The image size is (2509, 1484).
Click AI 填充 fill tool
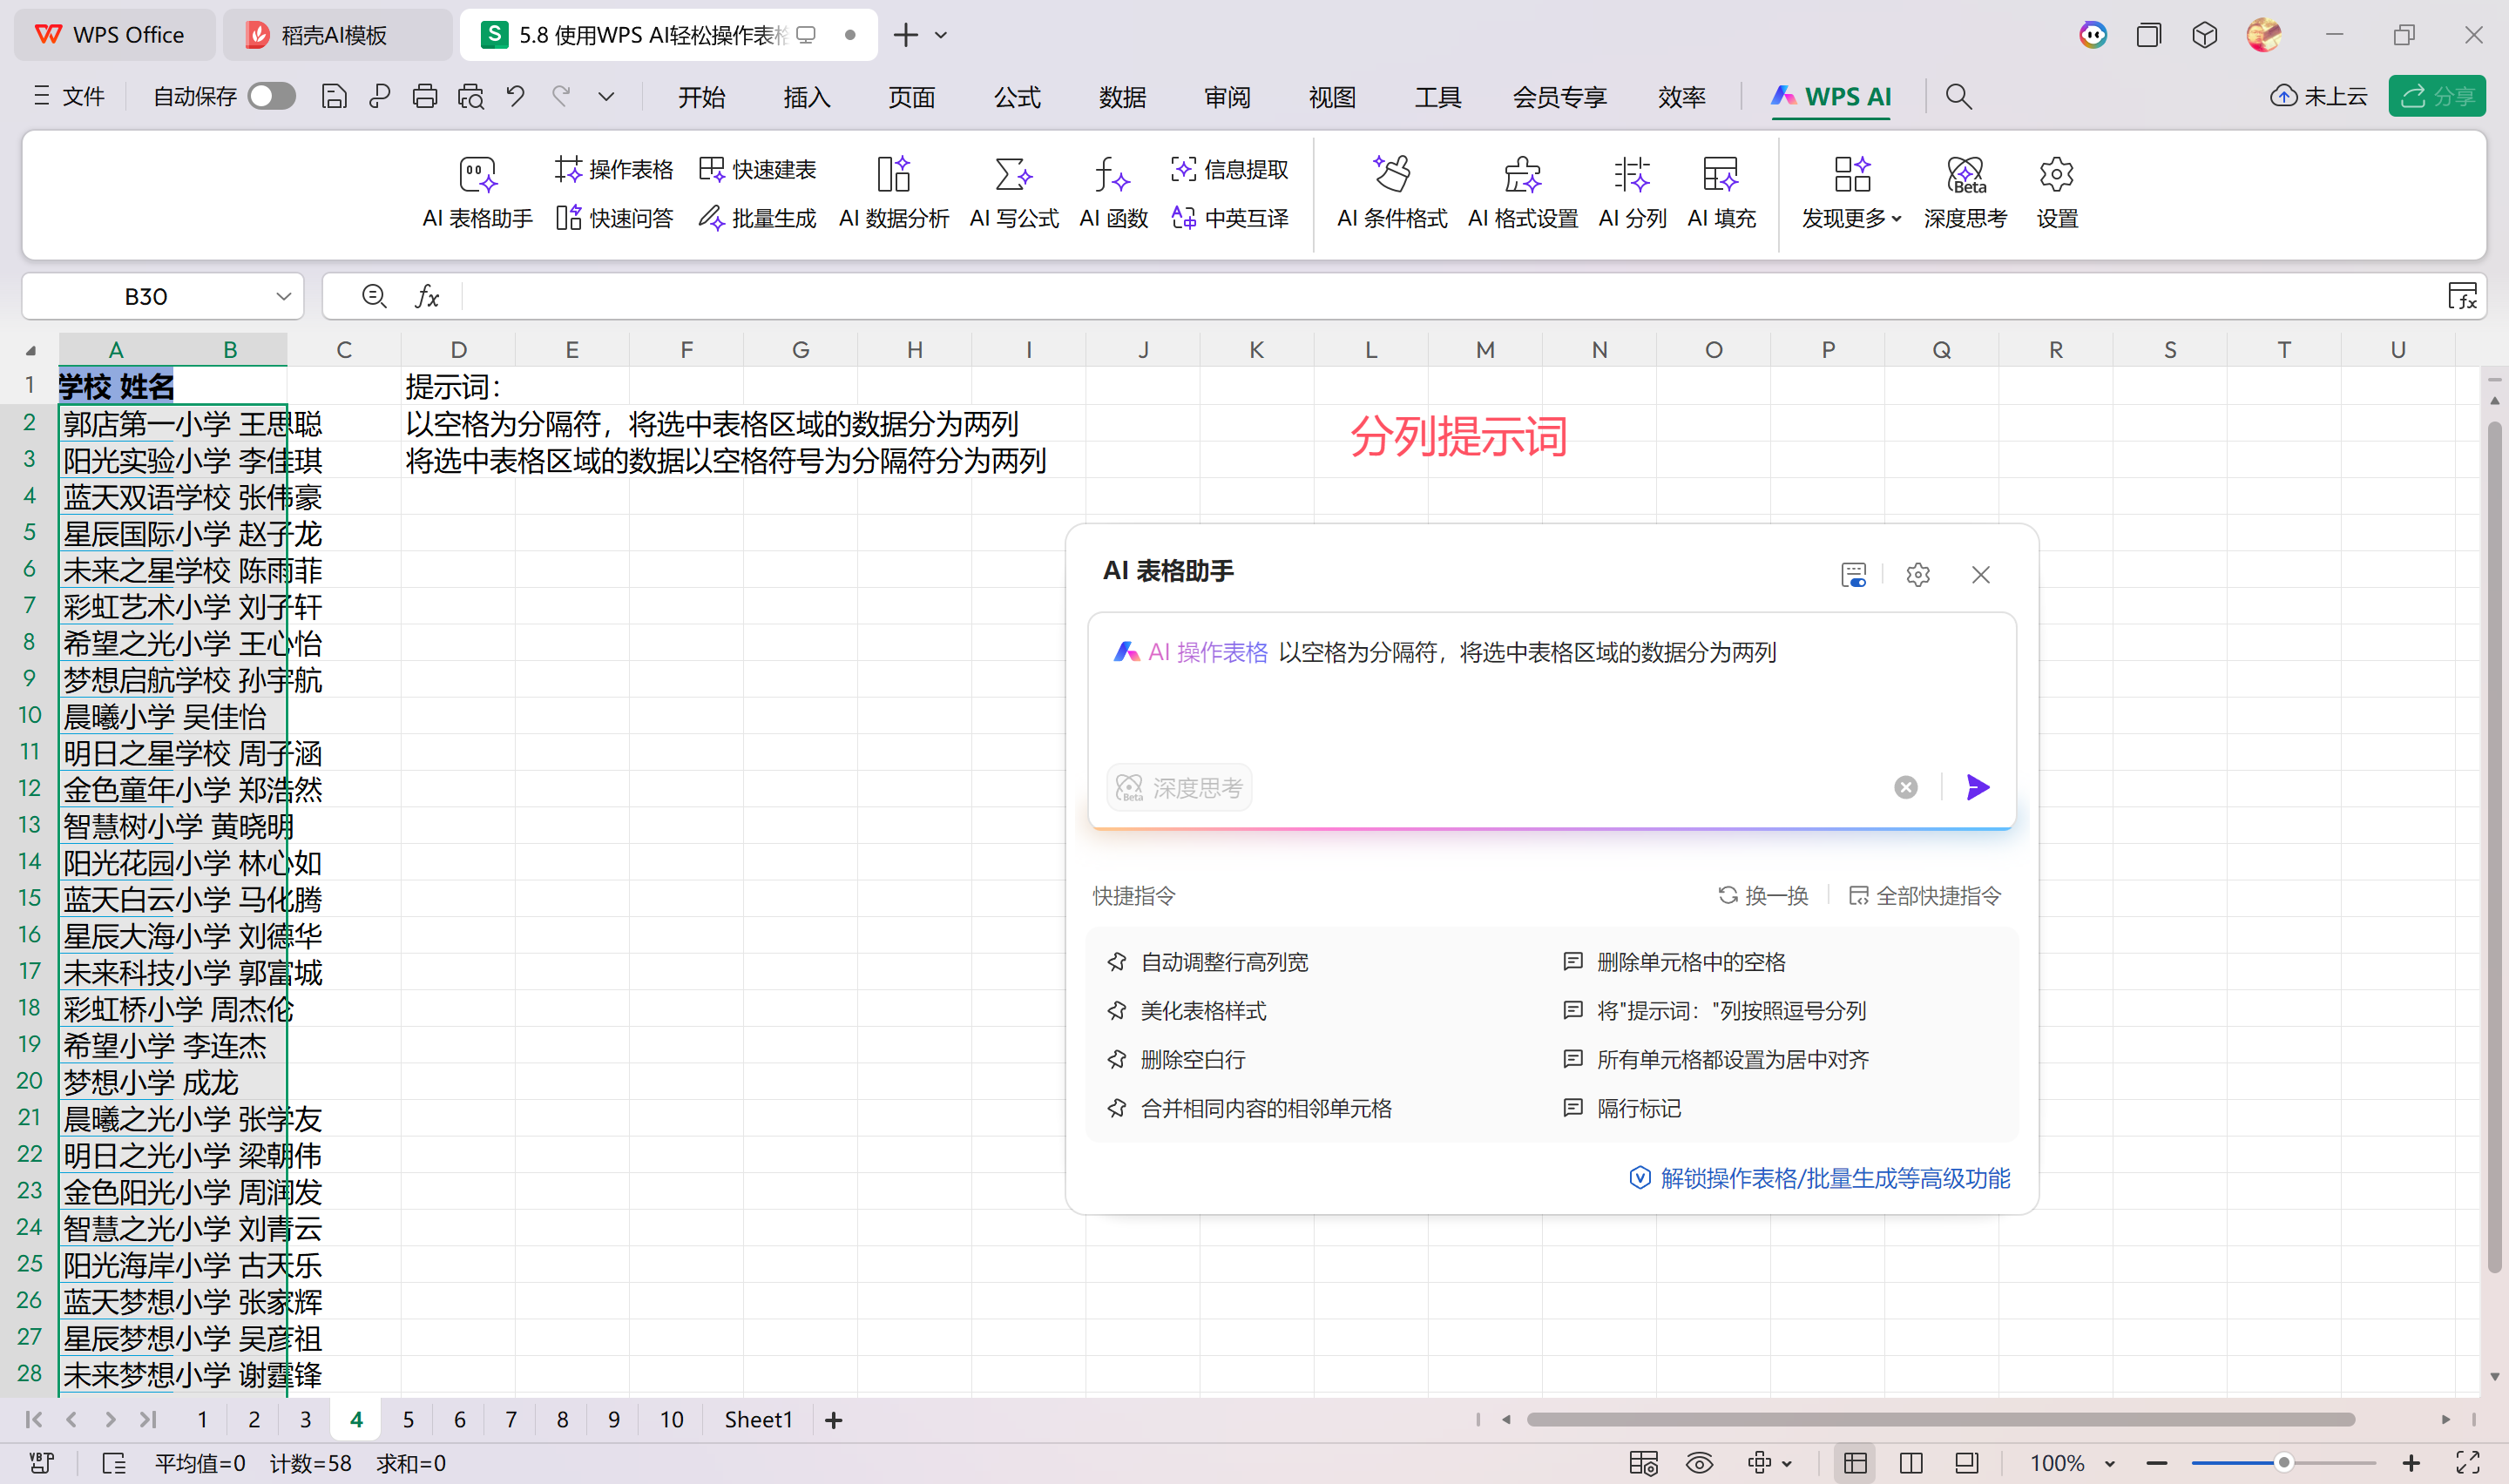coord(1721,193)
